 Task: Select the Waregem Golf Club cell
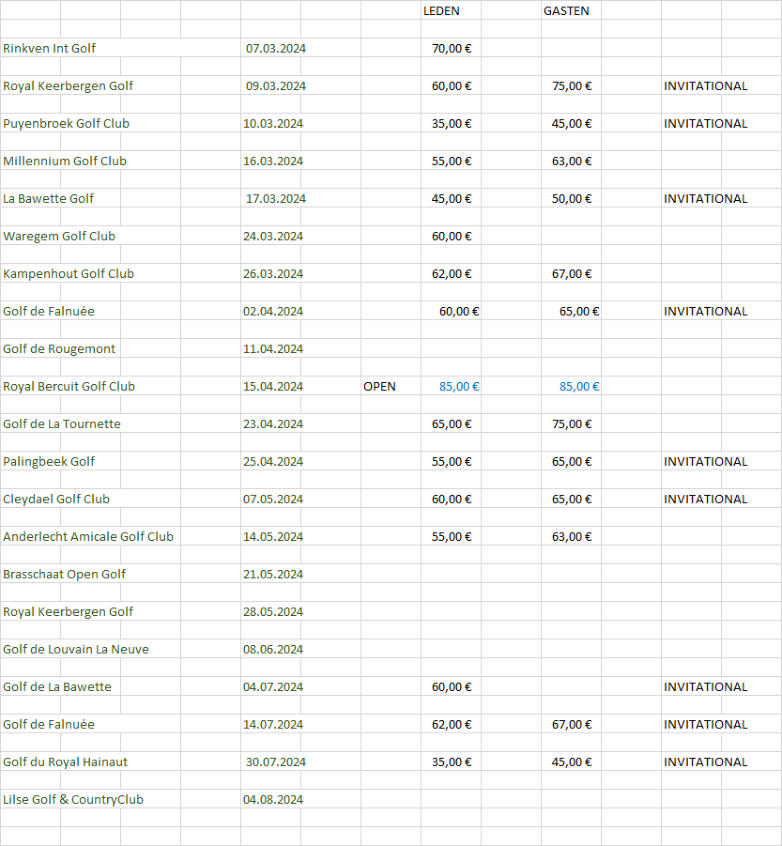59,236
